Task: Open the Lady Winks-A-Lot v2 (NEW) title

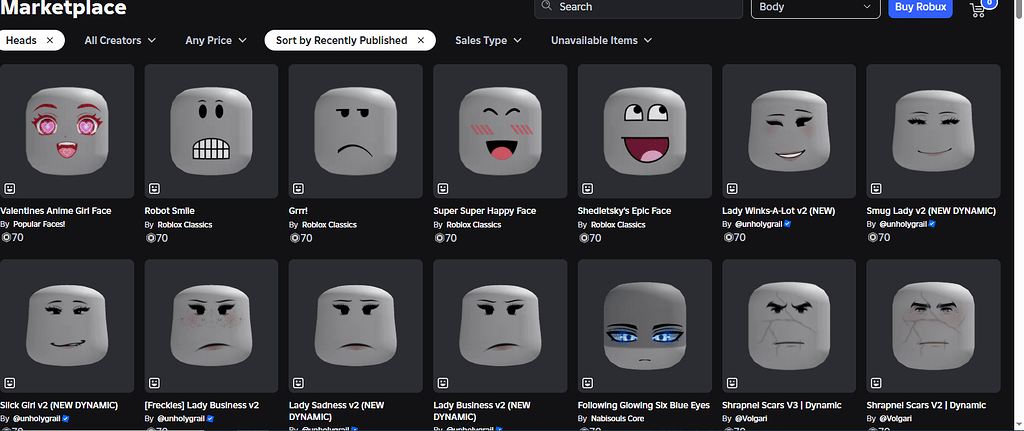Action: tap(778, 211)
